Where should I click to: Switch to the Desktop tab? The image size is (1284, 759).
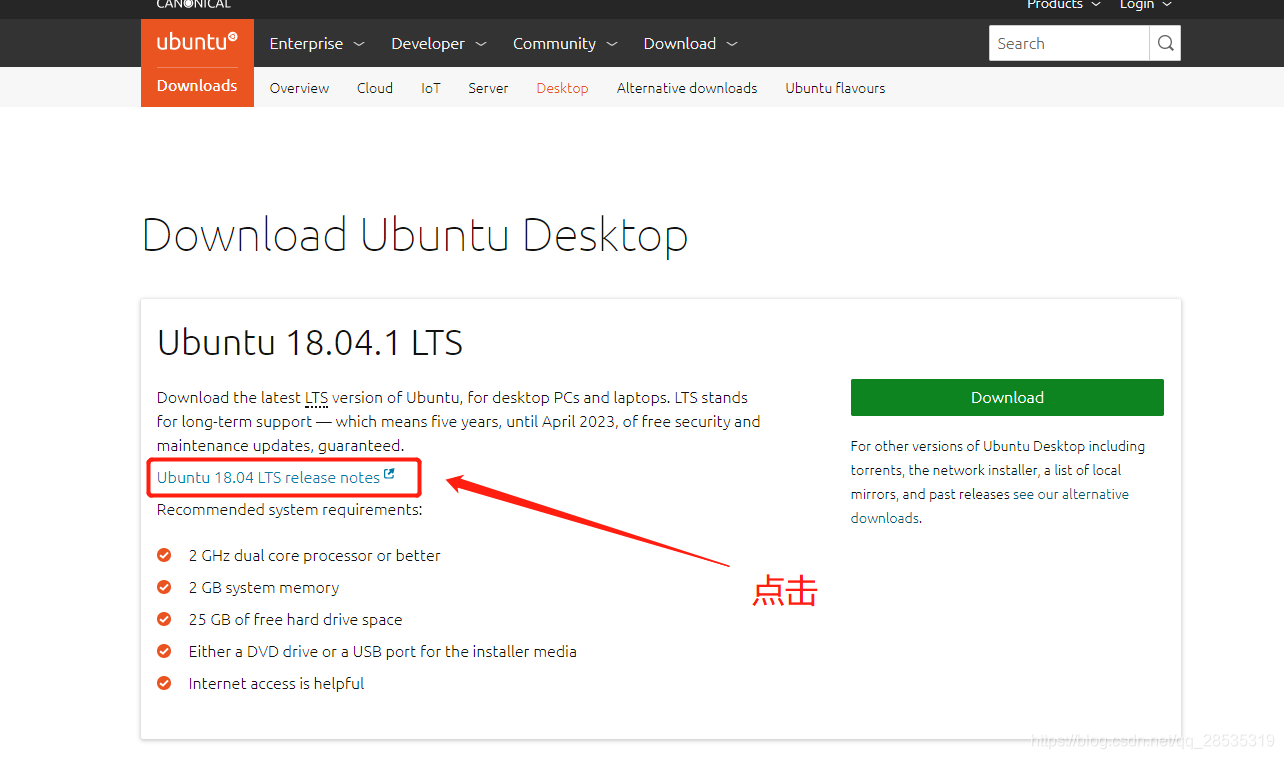point(562,88)
